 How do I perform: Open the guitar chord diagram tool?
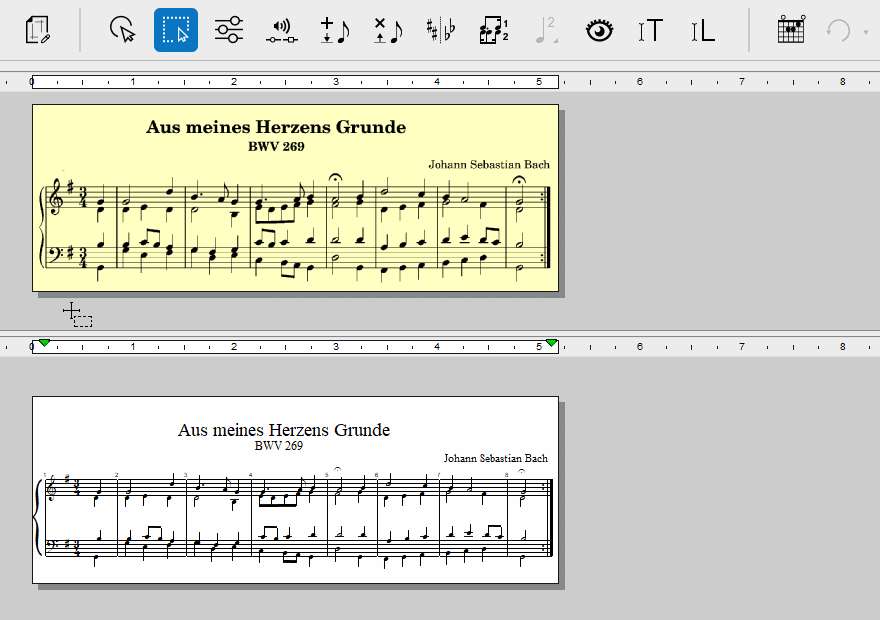pyautogui.click(x=791, y=30)
